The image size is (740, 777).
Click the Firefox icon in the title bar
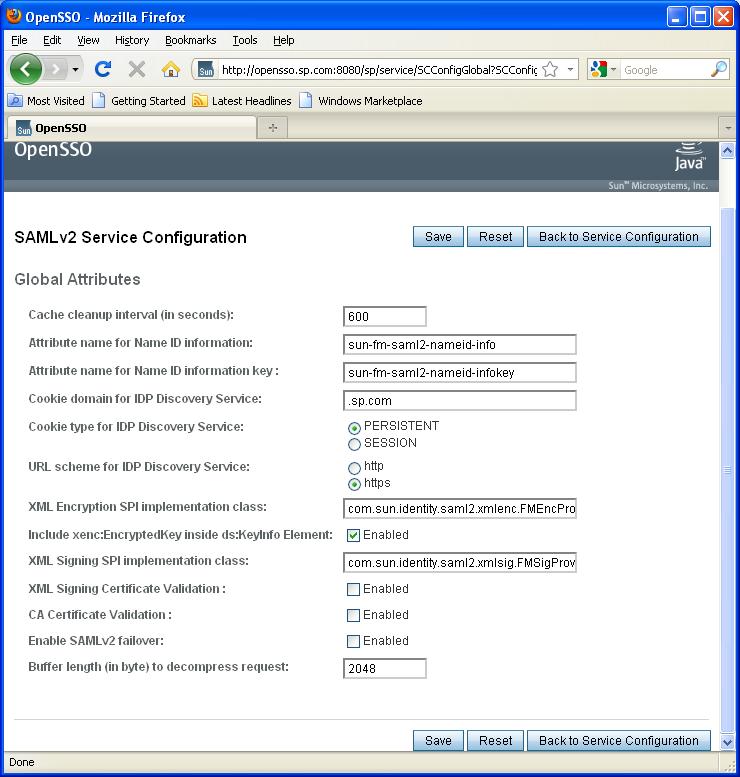[14, 16]
